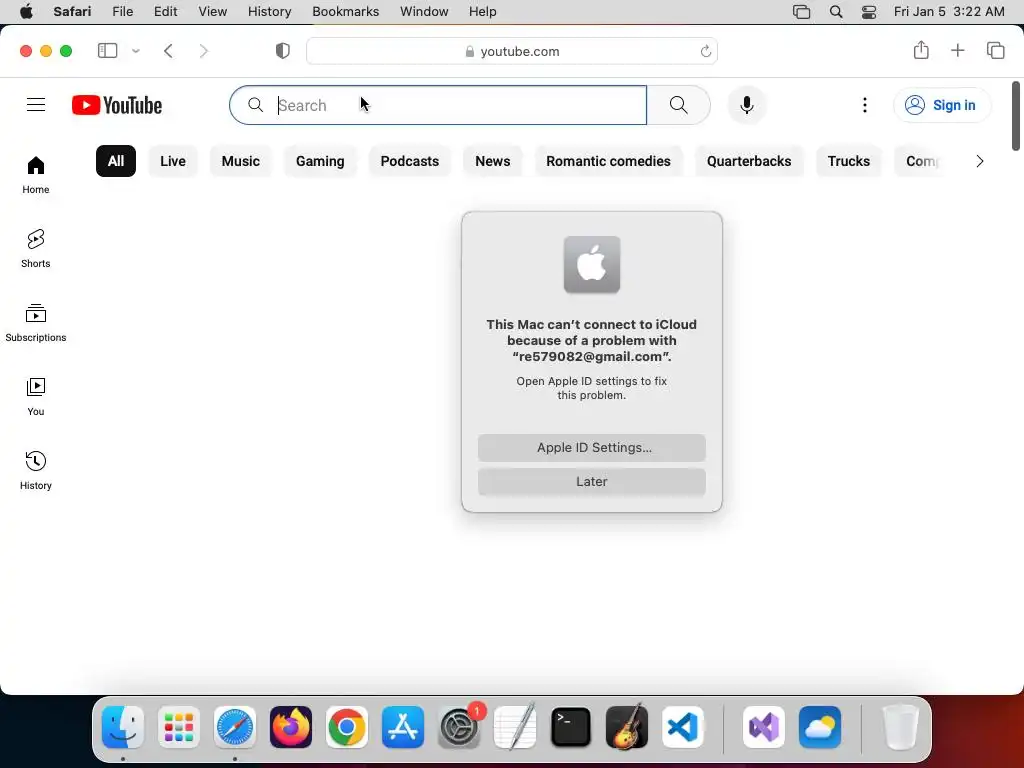Open Launchpad from the Dock

pyautogui.click(x=179, y=727)
